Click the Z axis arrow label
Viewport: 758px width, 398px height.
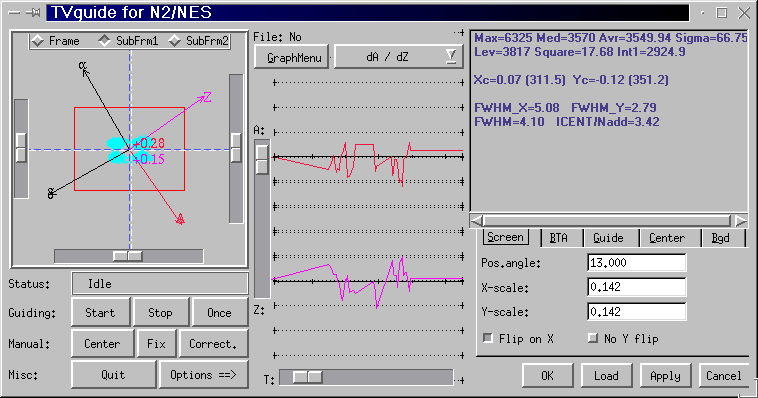click(207, 97)
